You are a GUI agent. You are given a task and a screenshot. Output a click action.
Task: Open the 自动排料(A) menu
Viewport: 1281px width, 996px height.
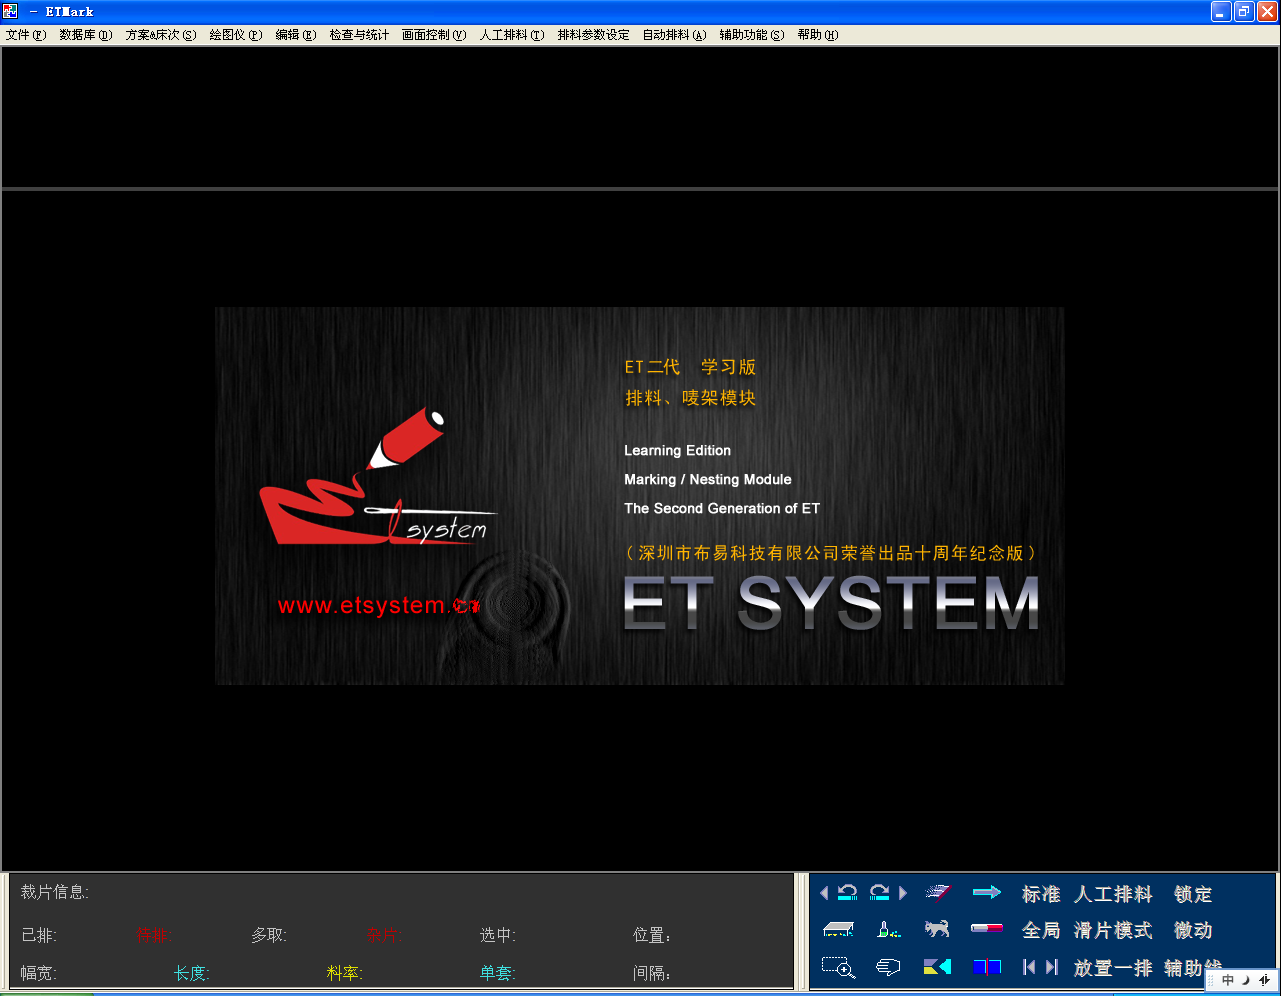point(675,35)
